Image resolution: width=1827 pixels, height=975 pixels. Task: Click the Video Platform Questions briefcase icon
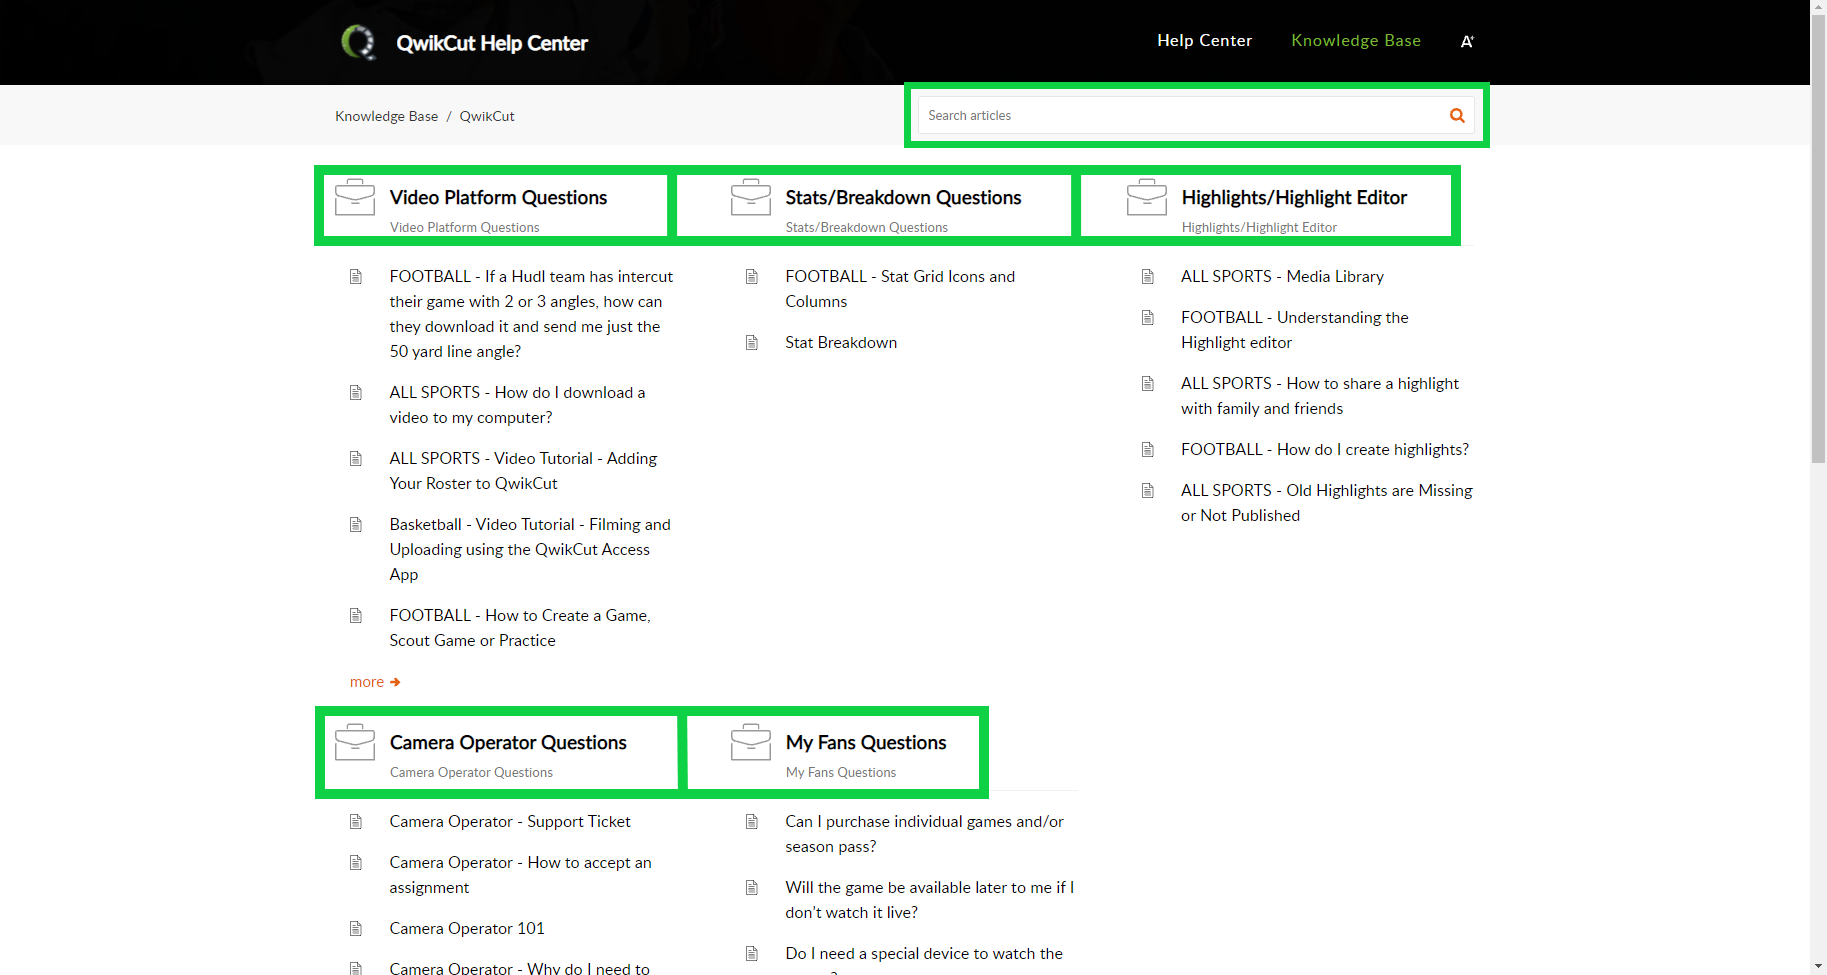tap(355, 197)
